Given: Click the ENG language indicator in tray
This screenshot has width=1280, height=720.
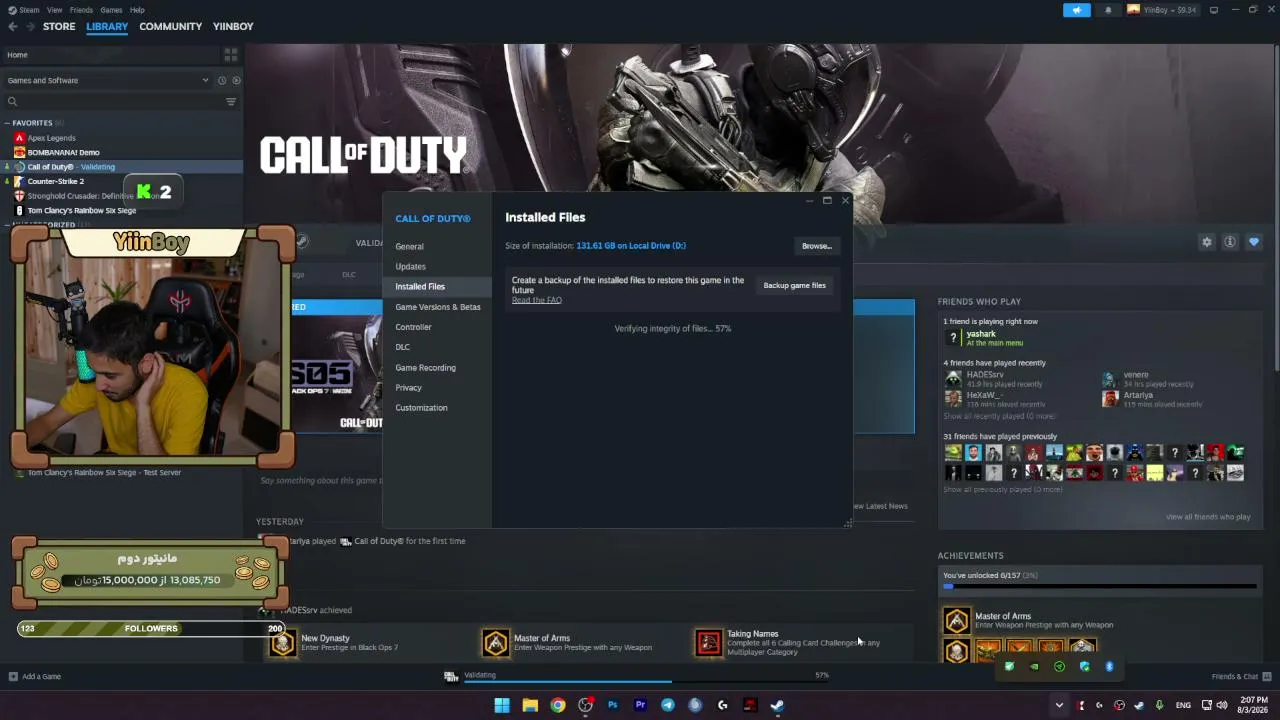Looking at the screenshot, I should tap(1183, 705).
